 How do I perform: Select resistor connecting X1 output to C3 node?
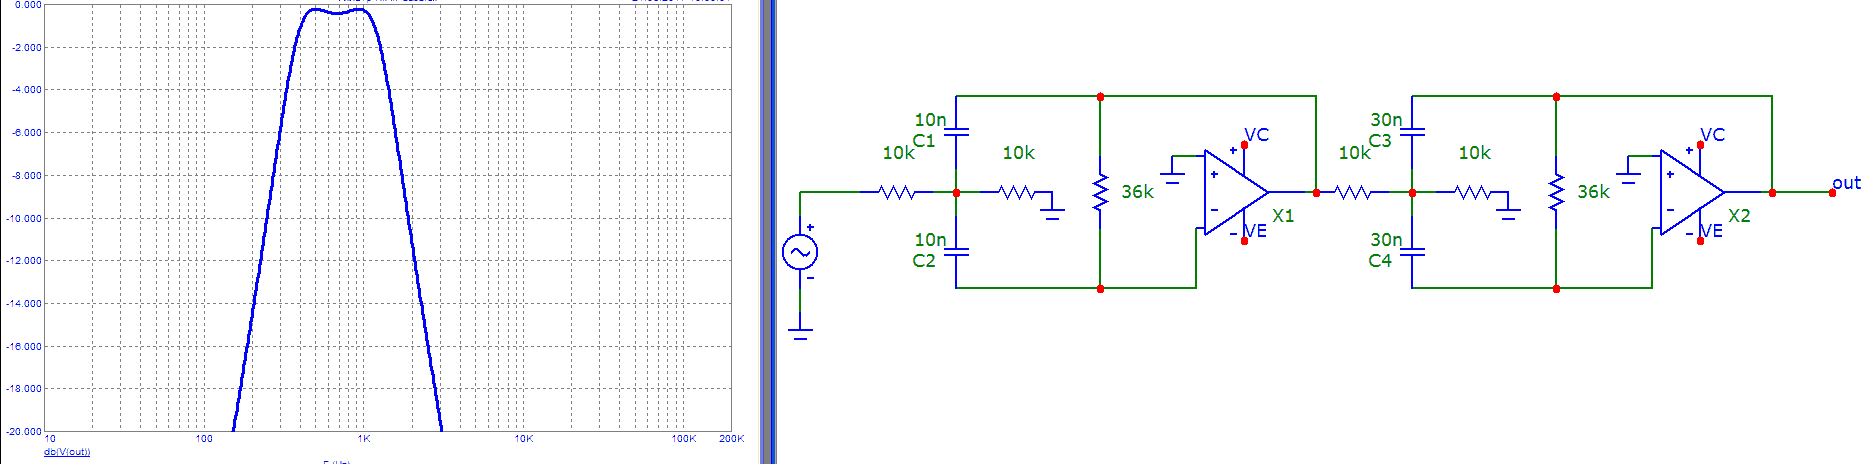pyautogui.click(x=1353, y=192)
